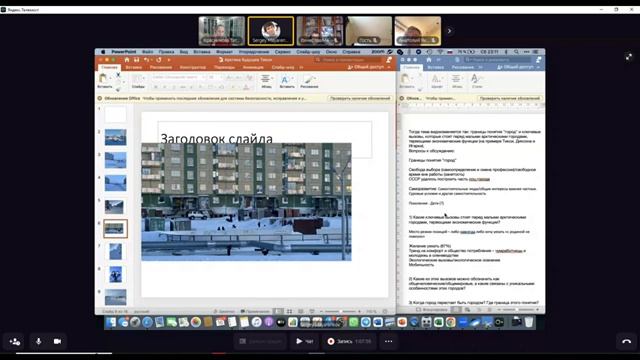Switch to Вставка ribbon tab in PowerPoint
This screenshot has height=360, width=640.
tap(133, 67)
